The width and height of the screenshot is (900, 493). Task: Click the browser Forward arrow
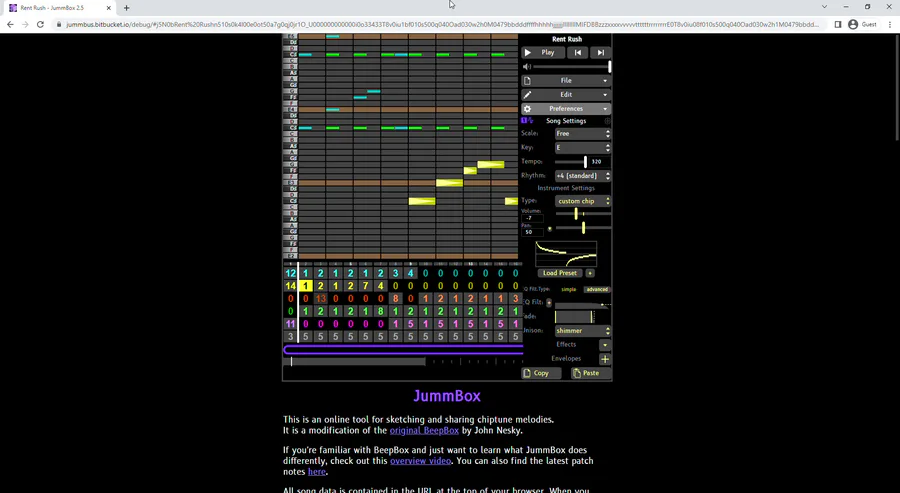click(x=25, y=25)
